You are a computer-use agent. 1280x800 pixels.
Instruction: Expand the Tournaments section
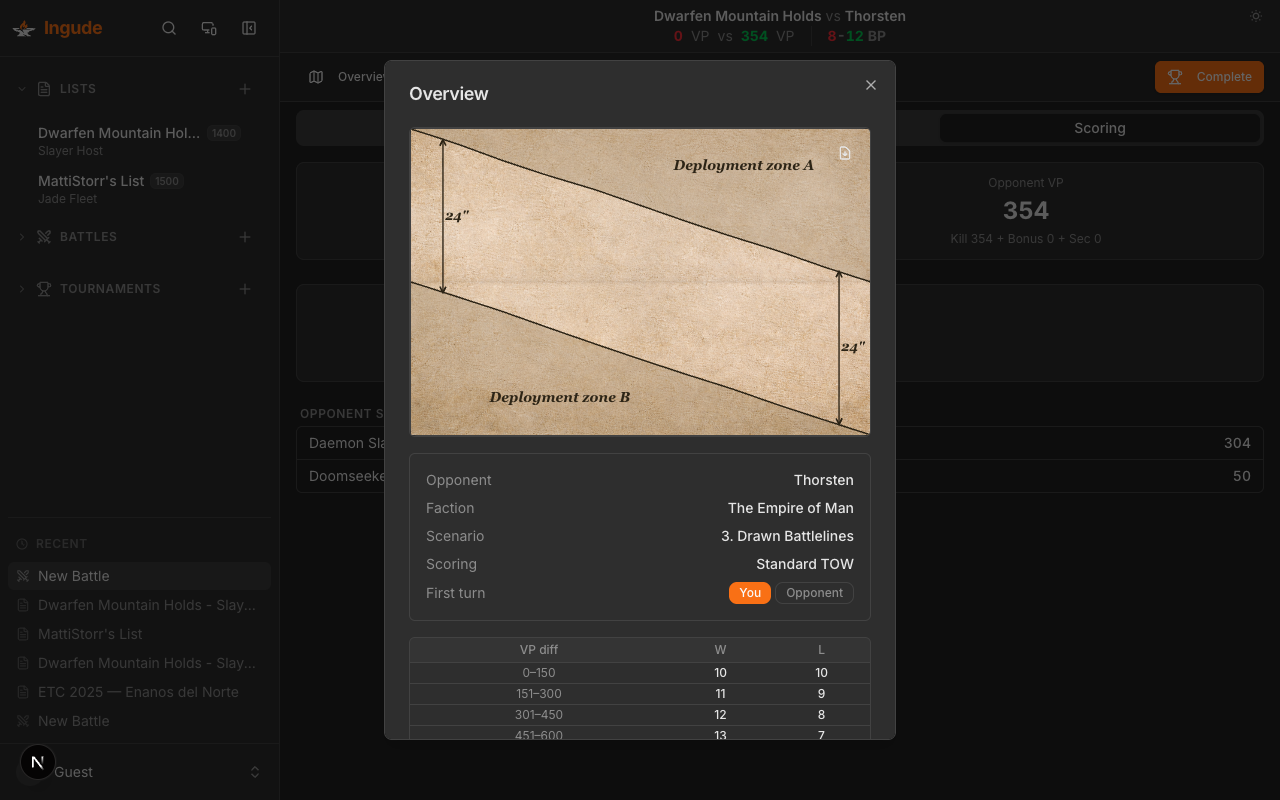[22, 289]
